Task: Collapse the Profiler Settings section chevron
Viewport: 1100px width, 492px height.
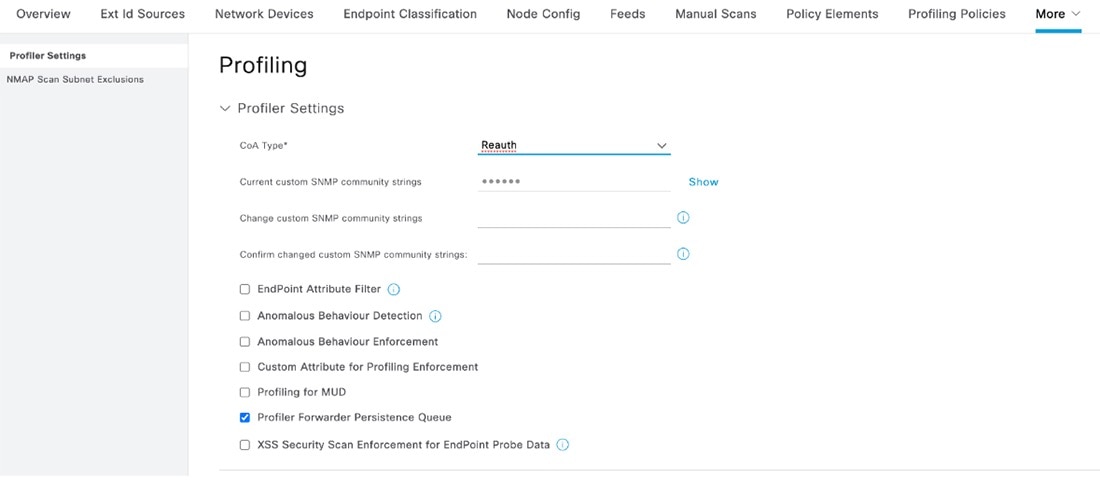Action: click(x=225, y=109)
